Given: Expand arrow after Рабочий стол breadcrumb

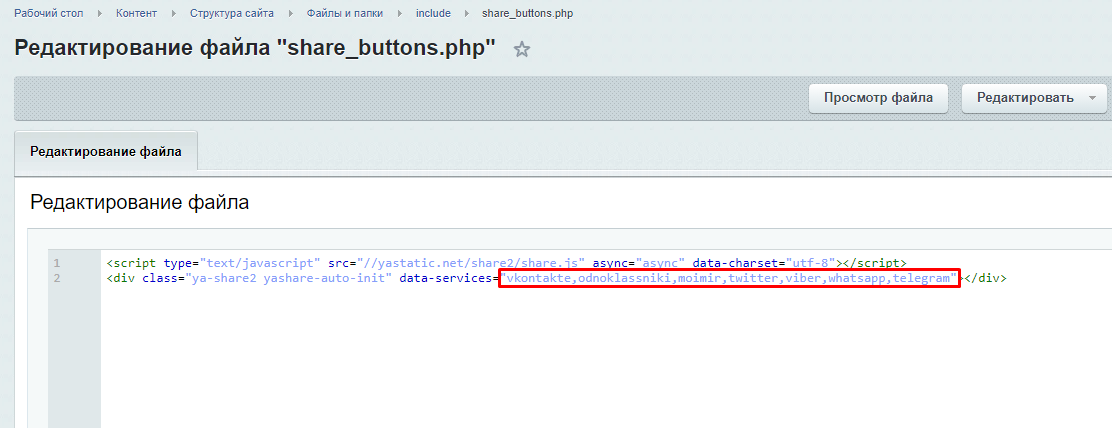Looking at the screenshot, I should click(98, 13).
